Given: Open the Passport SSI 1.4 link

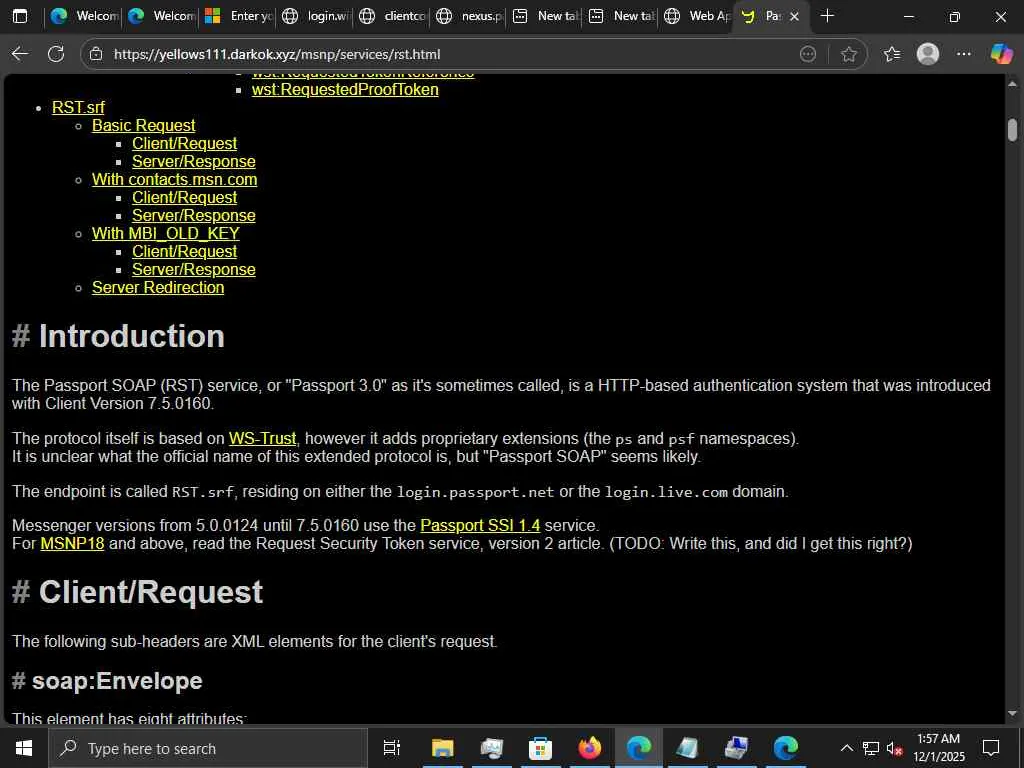Looking at the screenshot, I should click(x=480, y=526).
